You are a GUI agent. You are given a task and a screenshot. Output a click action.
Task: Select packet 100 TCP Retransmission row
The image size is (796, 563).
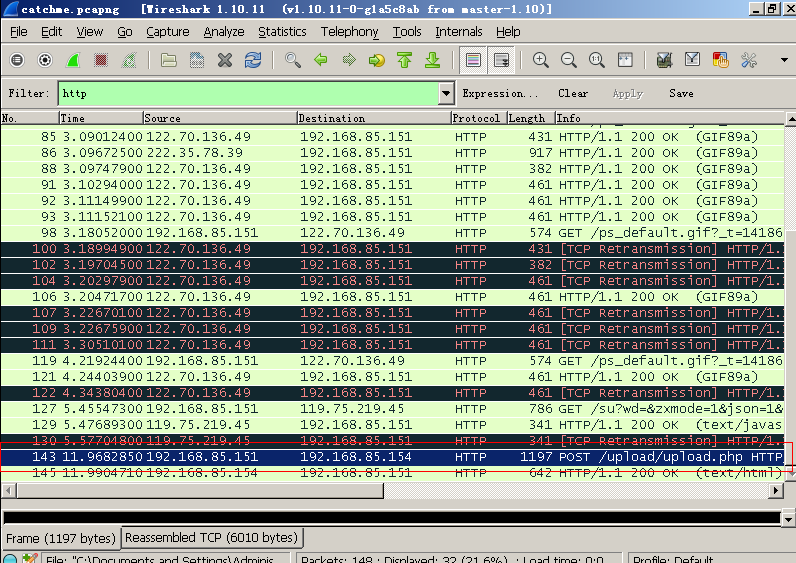click(x=392, y=249)
